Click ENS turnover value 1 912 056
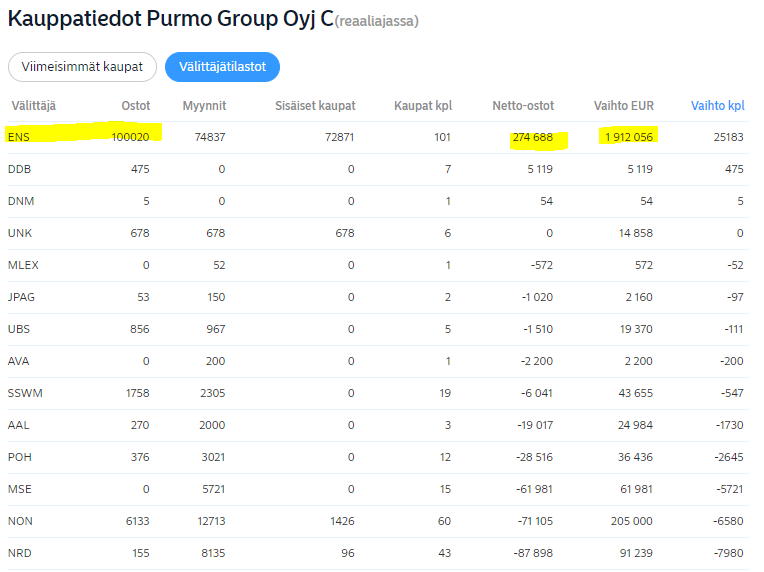 [x=628, y=137]
